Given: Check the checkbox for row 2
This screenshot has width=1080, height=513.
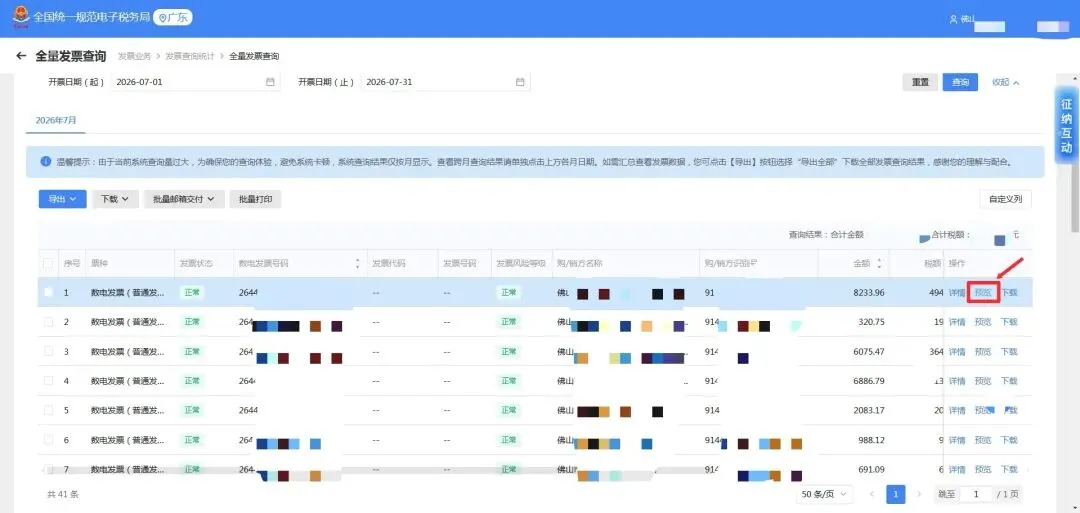Looking at the screenshot, I should pos(48,322).
